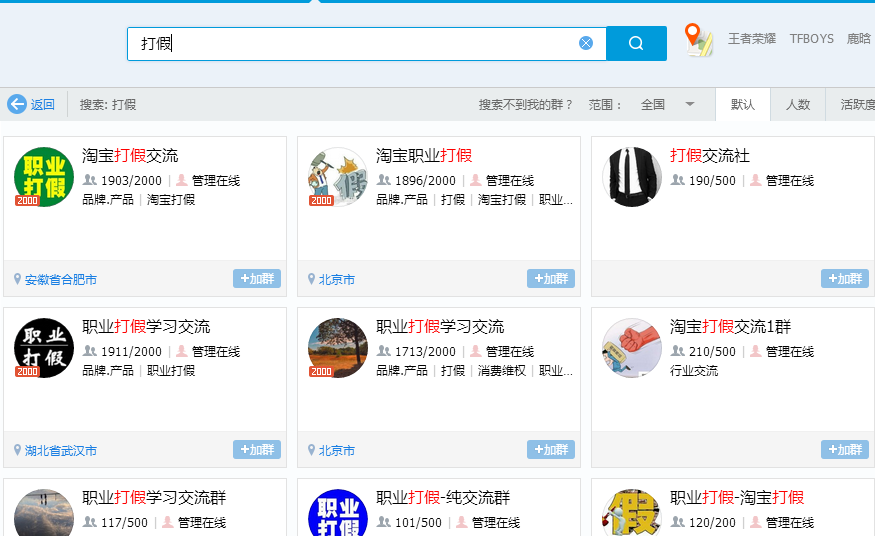
Task: Open the black suit avatar of 打假交流社
Action: click(632, 177)
